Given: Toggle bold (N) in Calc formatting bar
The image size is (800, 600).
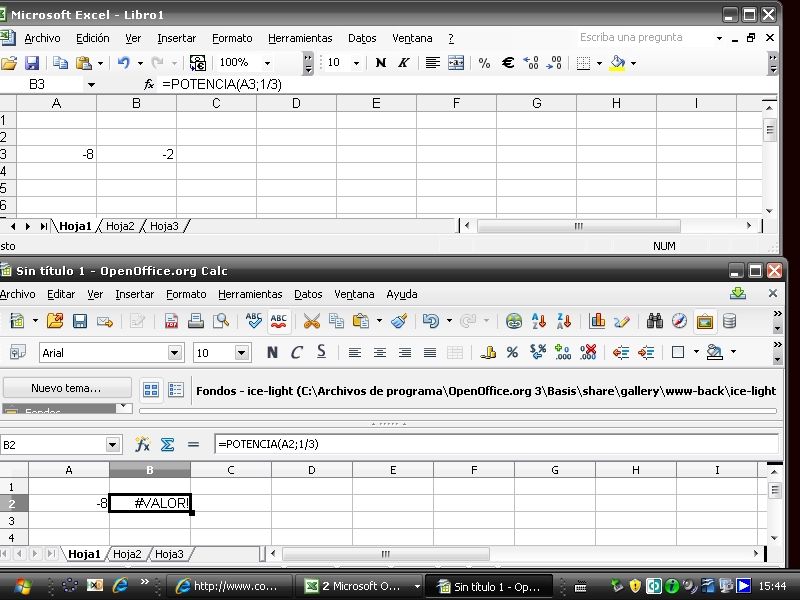Looking at the screenshot, I should [x=272, y=352].
